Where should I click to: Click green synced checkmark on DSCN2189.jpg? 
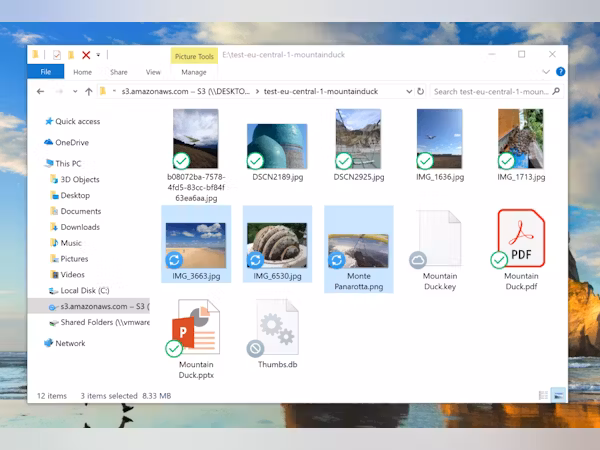(x=255, y=161)
